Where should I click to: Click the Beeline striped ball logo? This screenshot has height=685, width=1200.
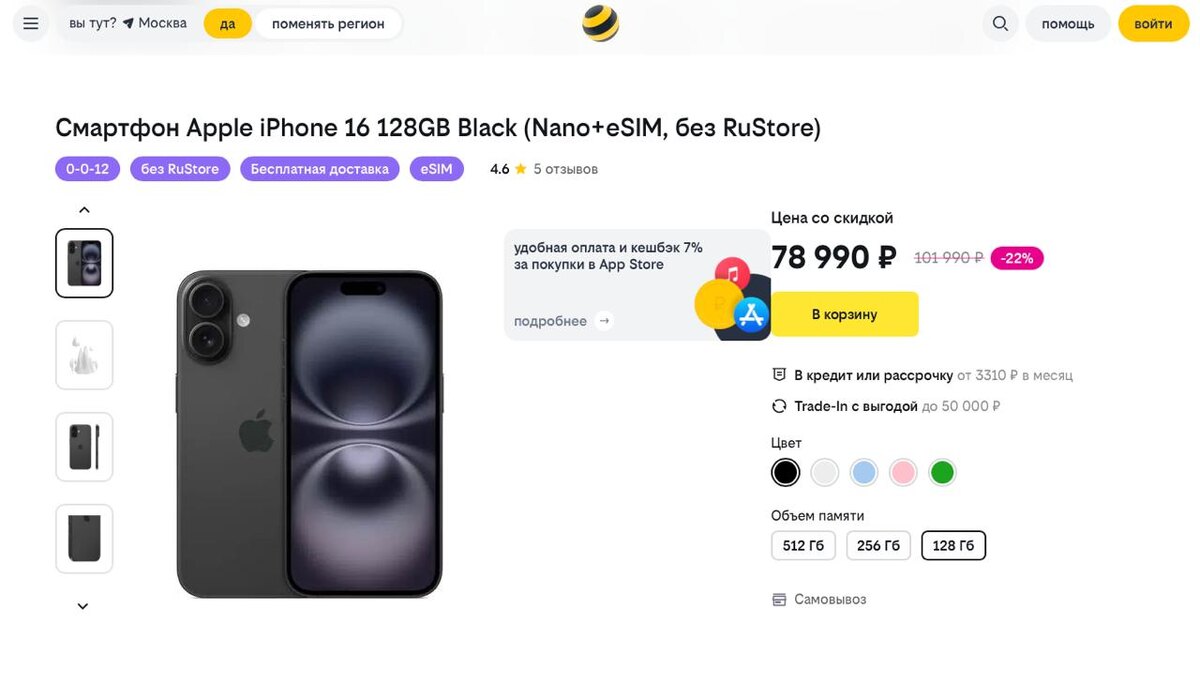click(600, 23)
